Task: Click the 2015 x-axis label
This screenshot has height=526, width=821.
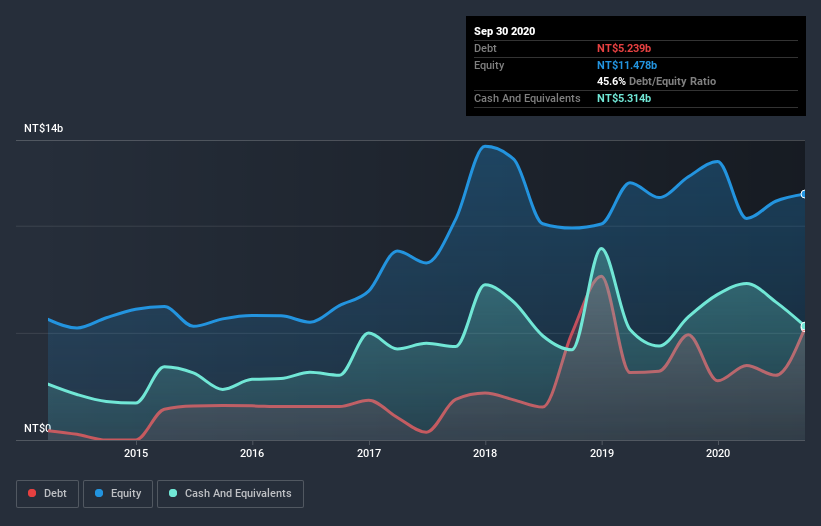Action: pos(136,453)
